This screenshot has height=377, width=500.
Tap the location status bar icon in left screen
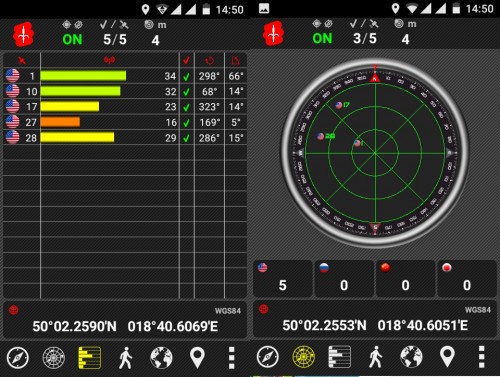tap(146, 10)
